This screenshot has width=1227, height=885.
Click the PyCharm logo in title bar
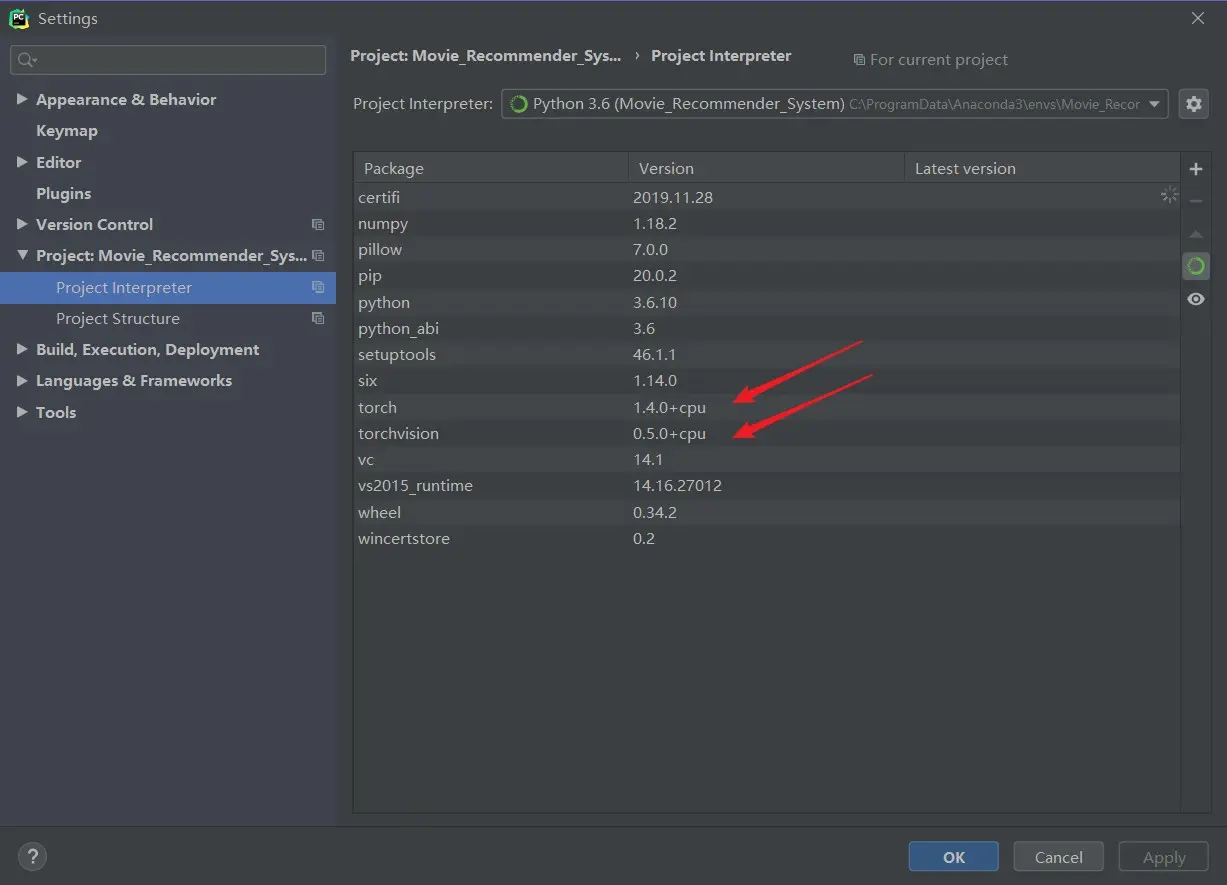(x=19, y=18)
